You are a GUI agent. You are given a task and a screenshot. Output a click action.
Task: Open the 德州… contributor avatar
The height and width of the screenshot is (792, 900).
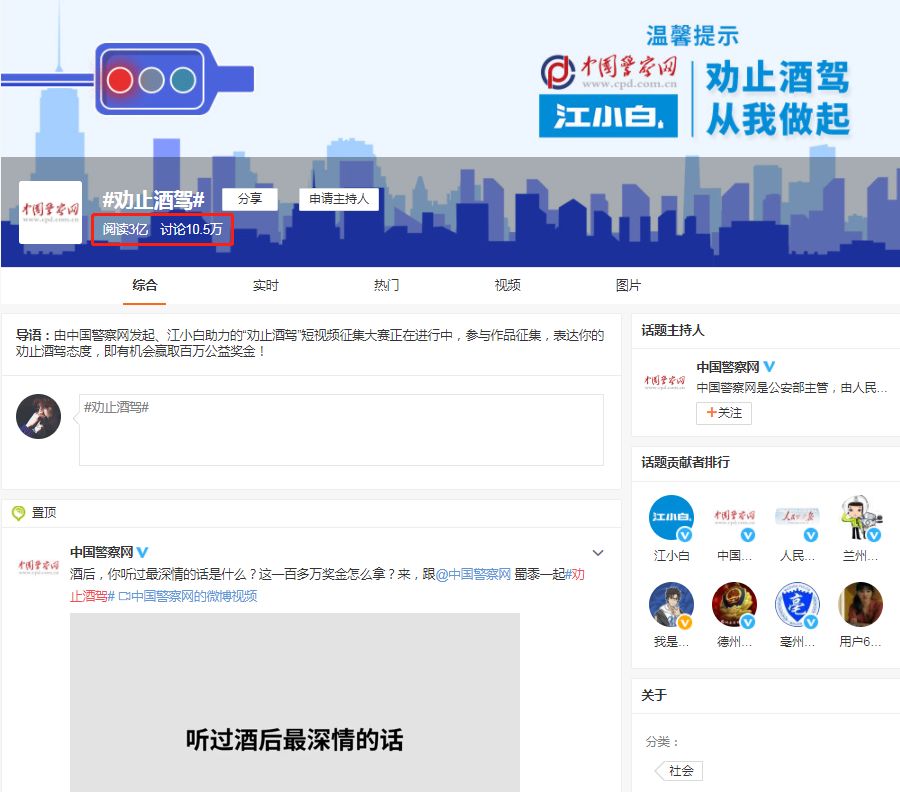pos(734,604)
